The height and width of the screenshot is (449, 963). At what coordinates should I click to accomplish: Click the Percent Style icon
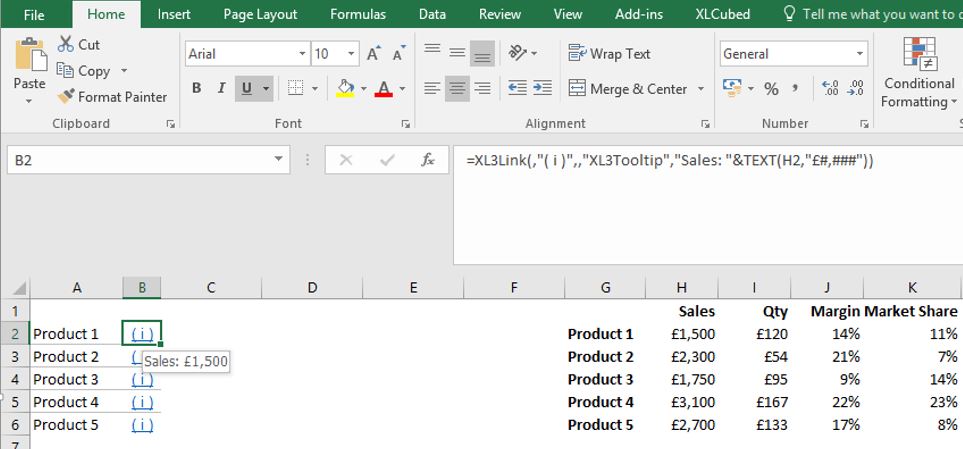771,89
